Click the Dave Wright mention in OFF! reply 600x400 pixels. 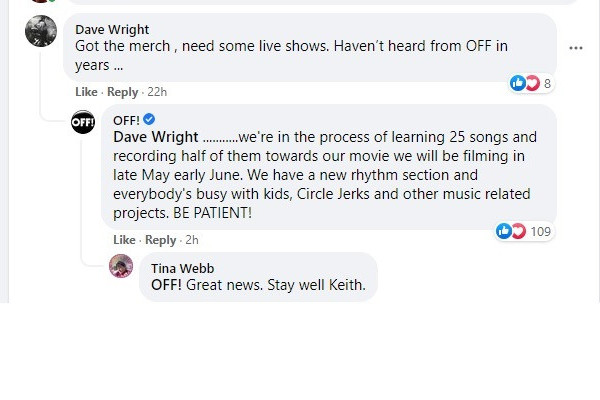157,137
